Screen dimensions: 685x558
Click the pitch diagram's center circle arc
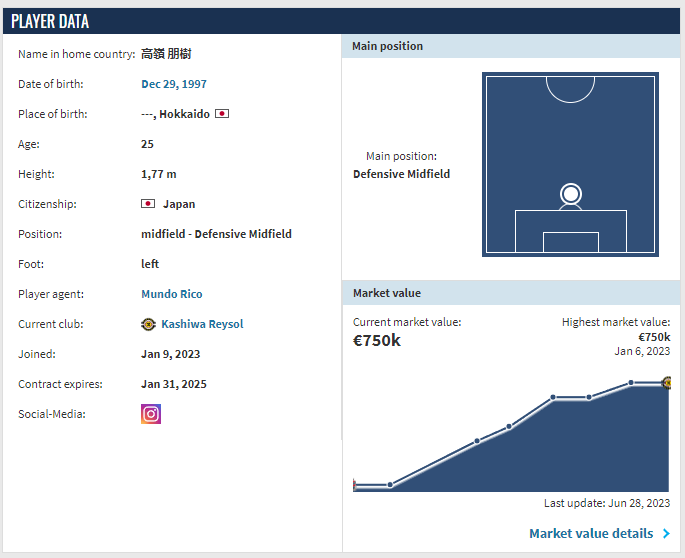coord(570,90)
